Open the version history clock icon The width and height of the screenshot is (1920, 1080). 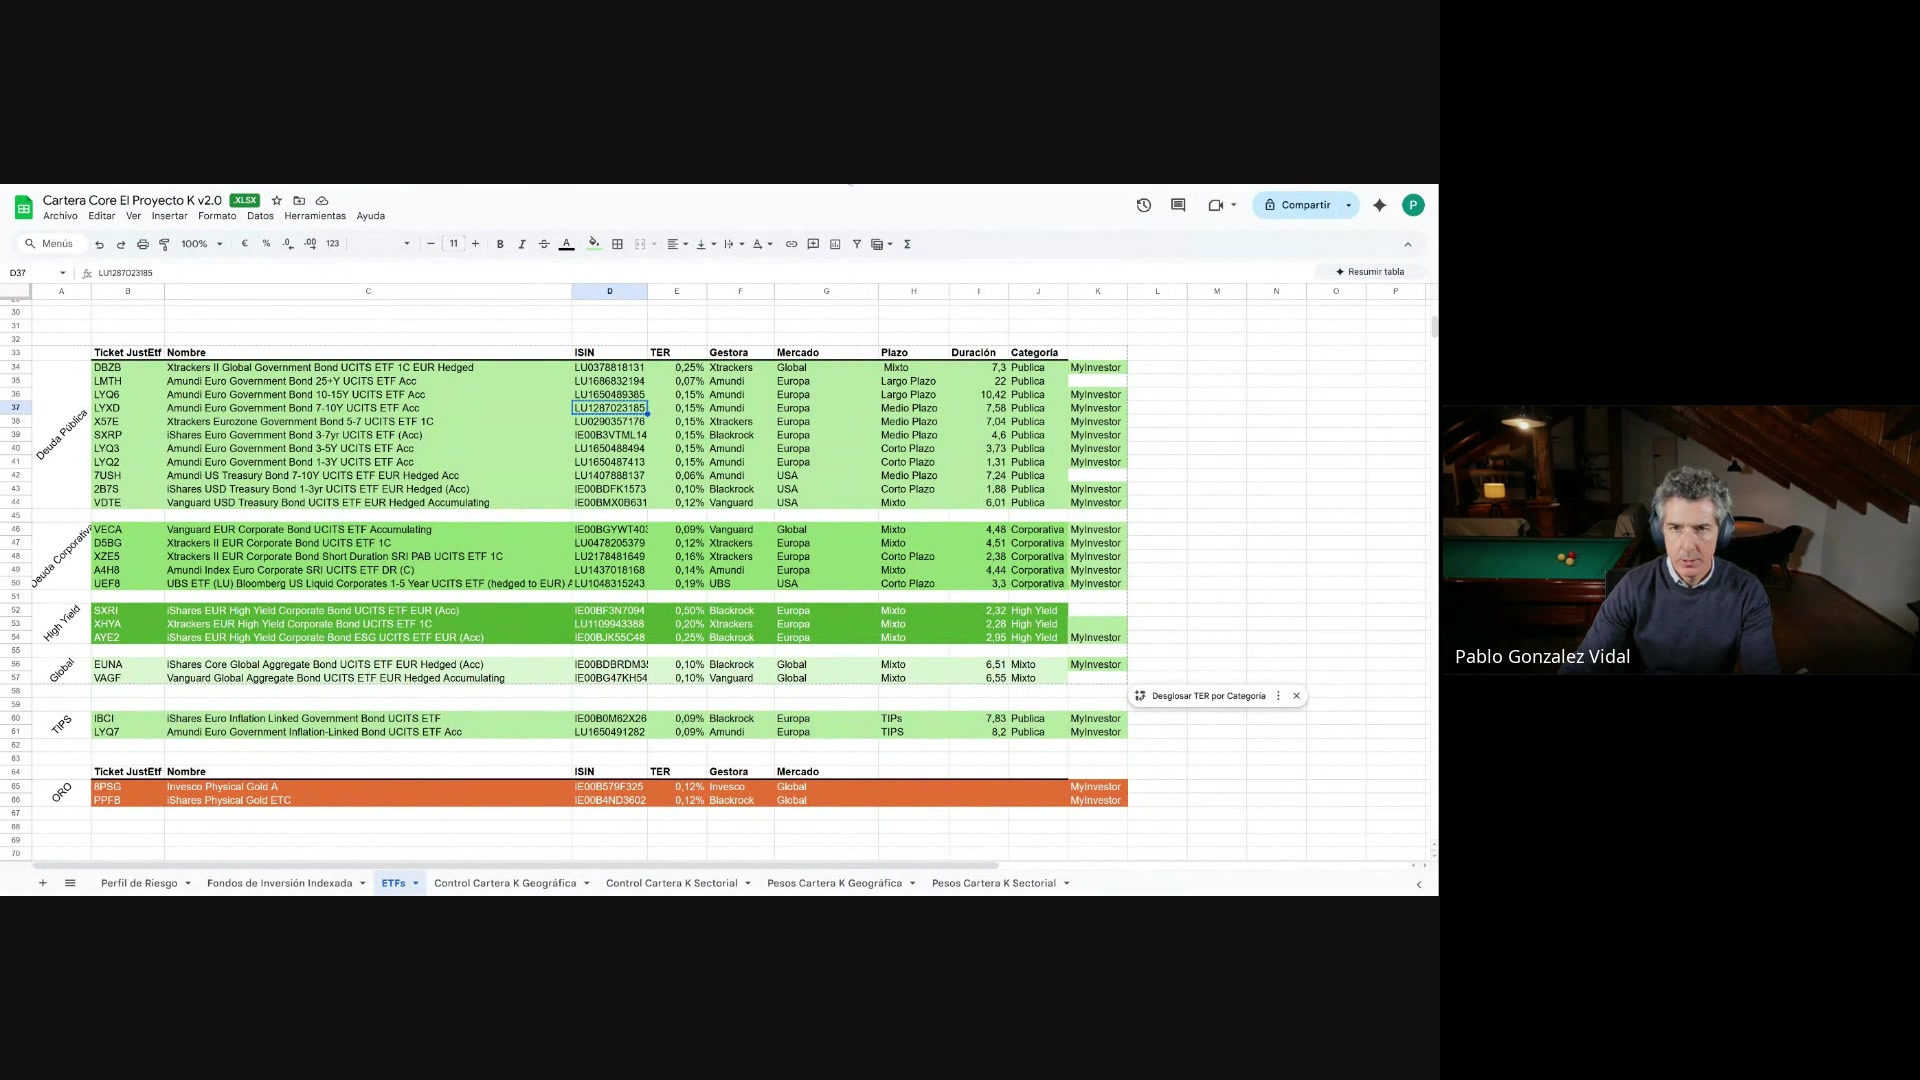(x=1144, y=205)
